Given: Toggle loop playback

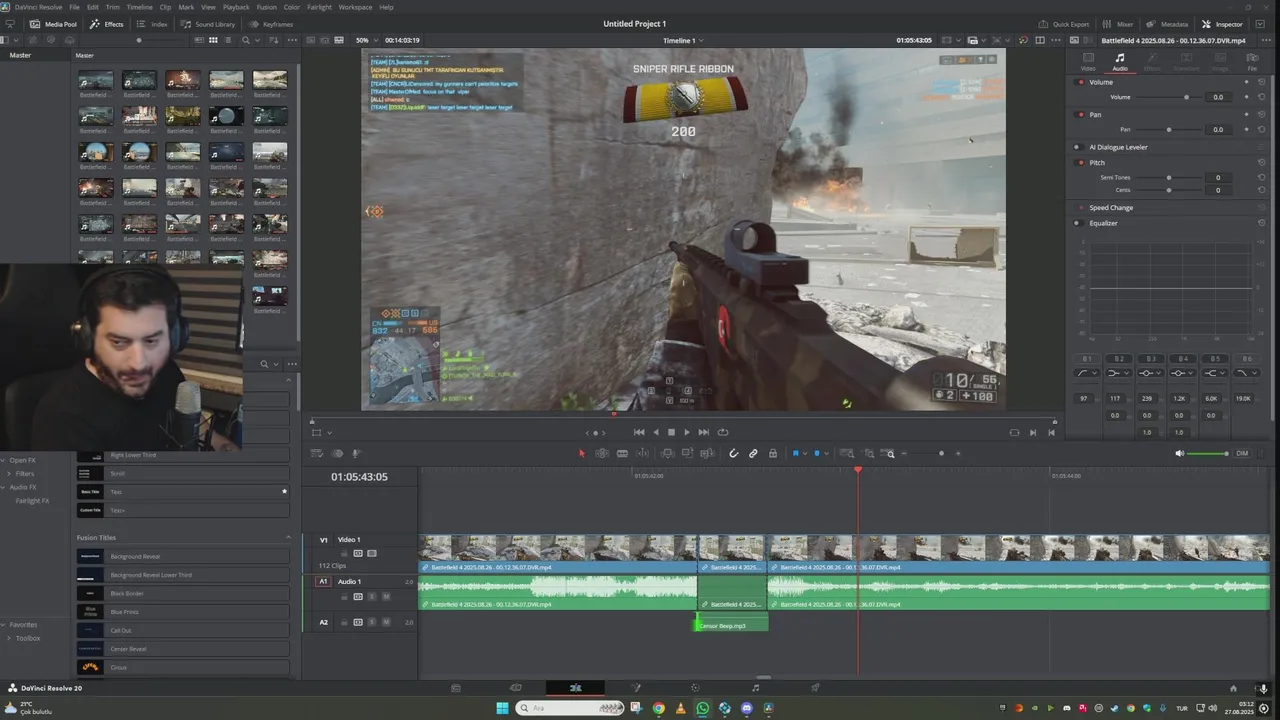Looking at the screenshot, I should (x=723, y=432).
